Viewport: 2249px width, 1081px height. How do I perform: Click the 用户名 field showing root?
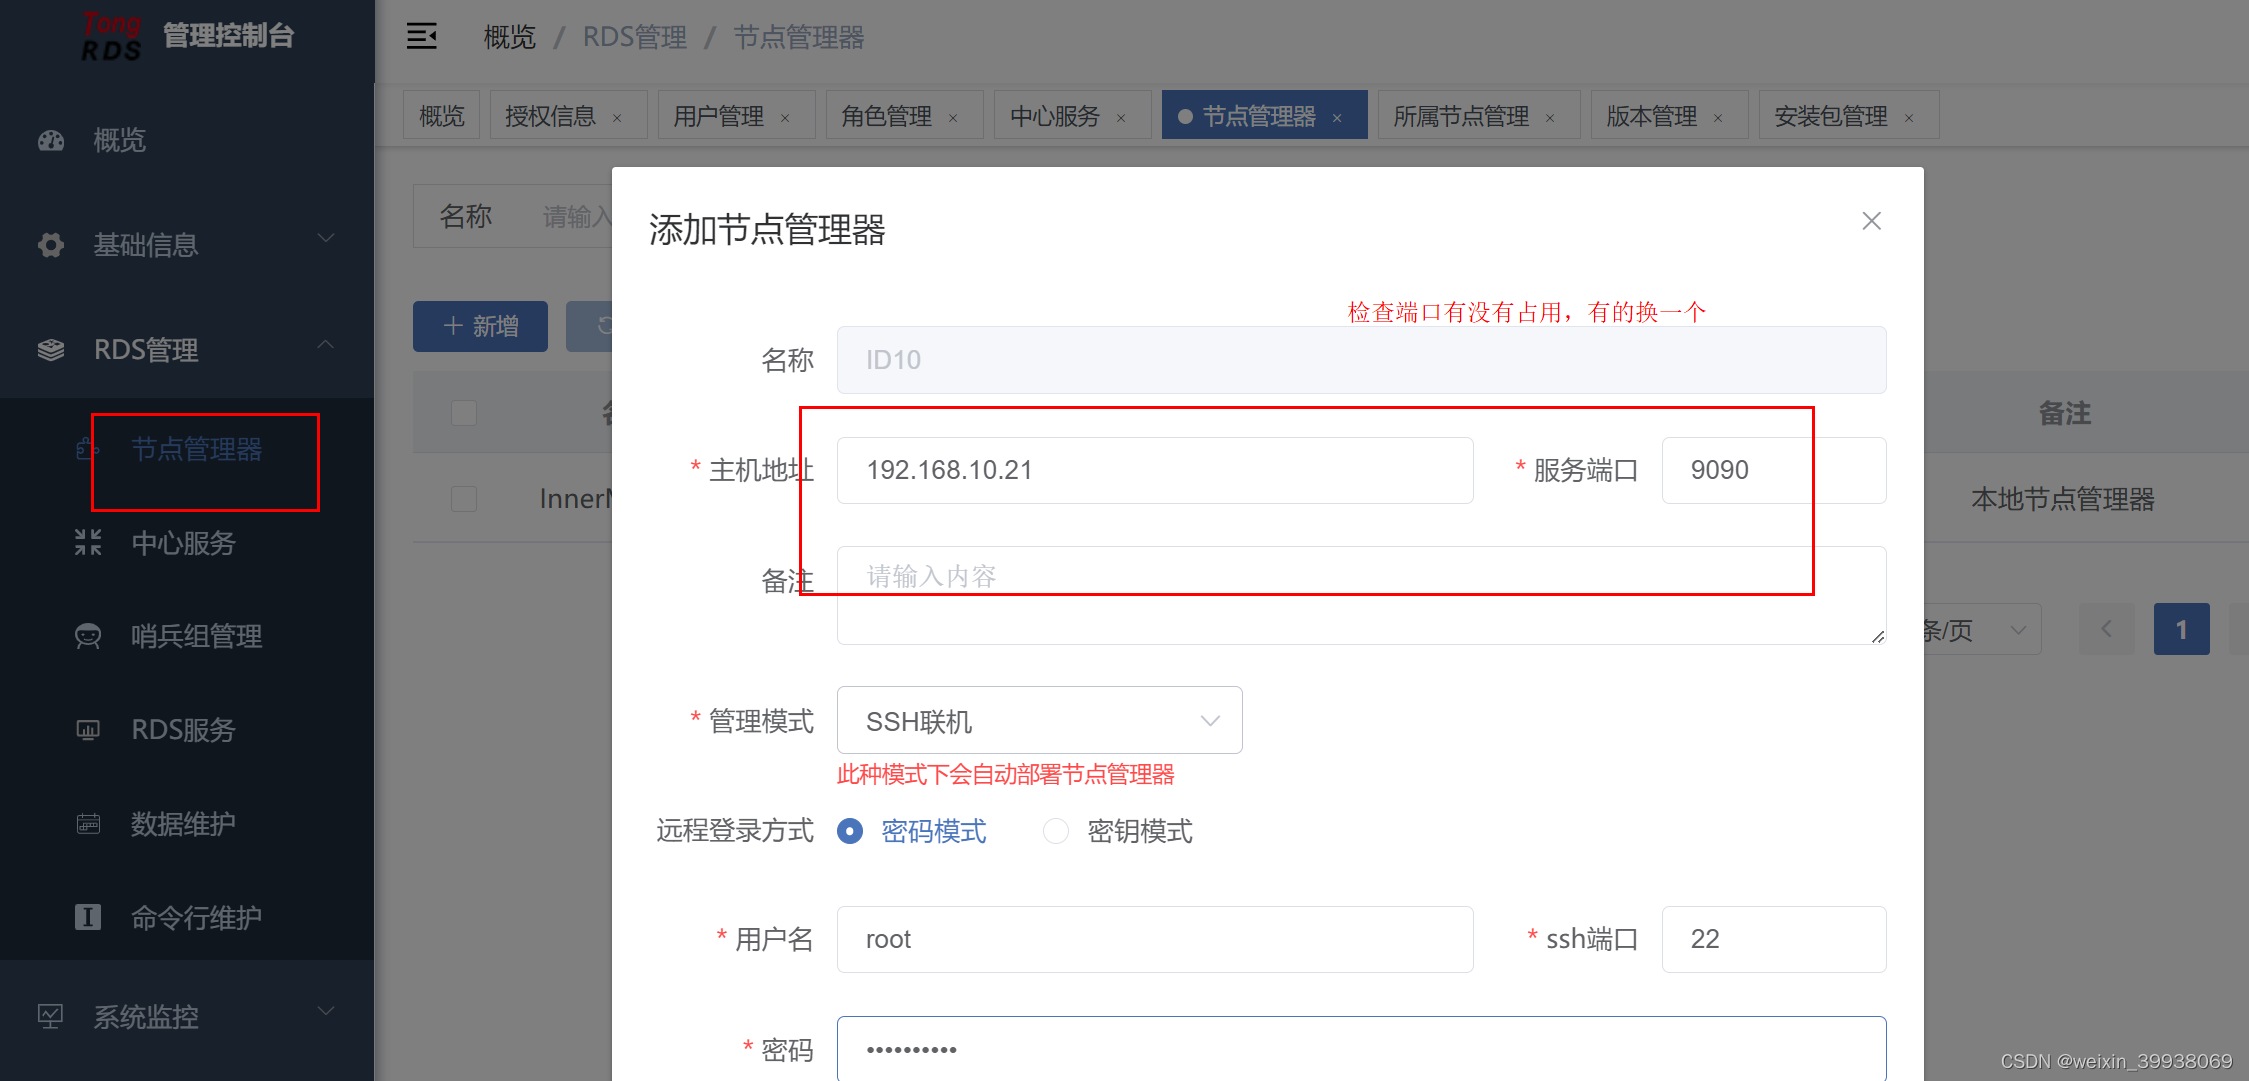pyautogui.click(x=1155, y=939)
